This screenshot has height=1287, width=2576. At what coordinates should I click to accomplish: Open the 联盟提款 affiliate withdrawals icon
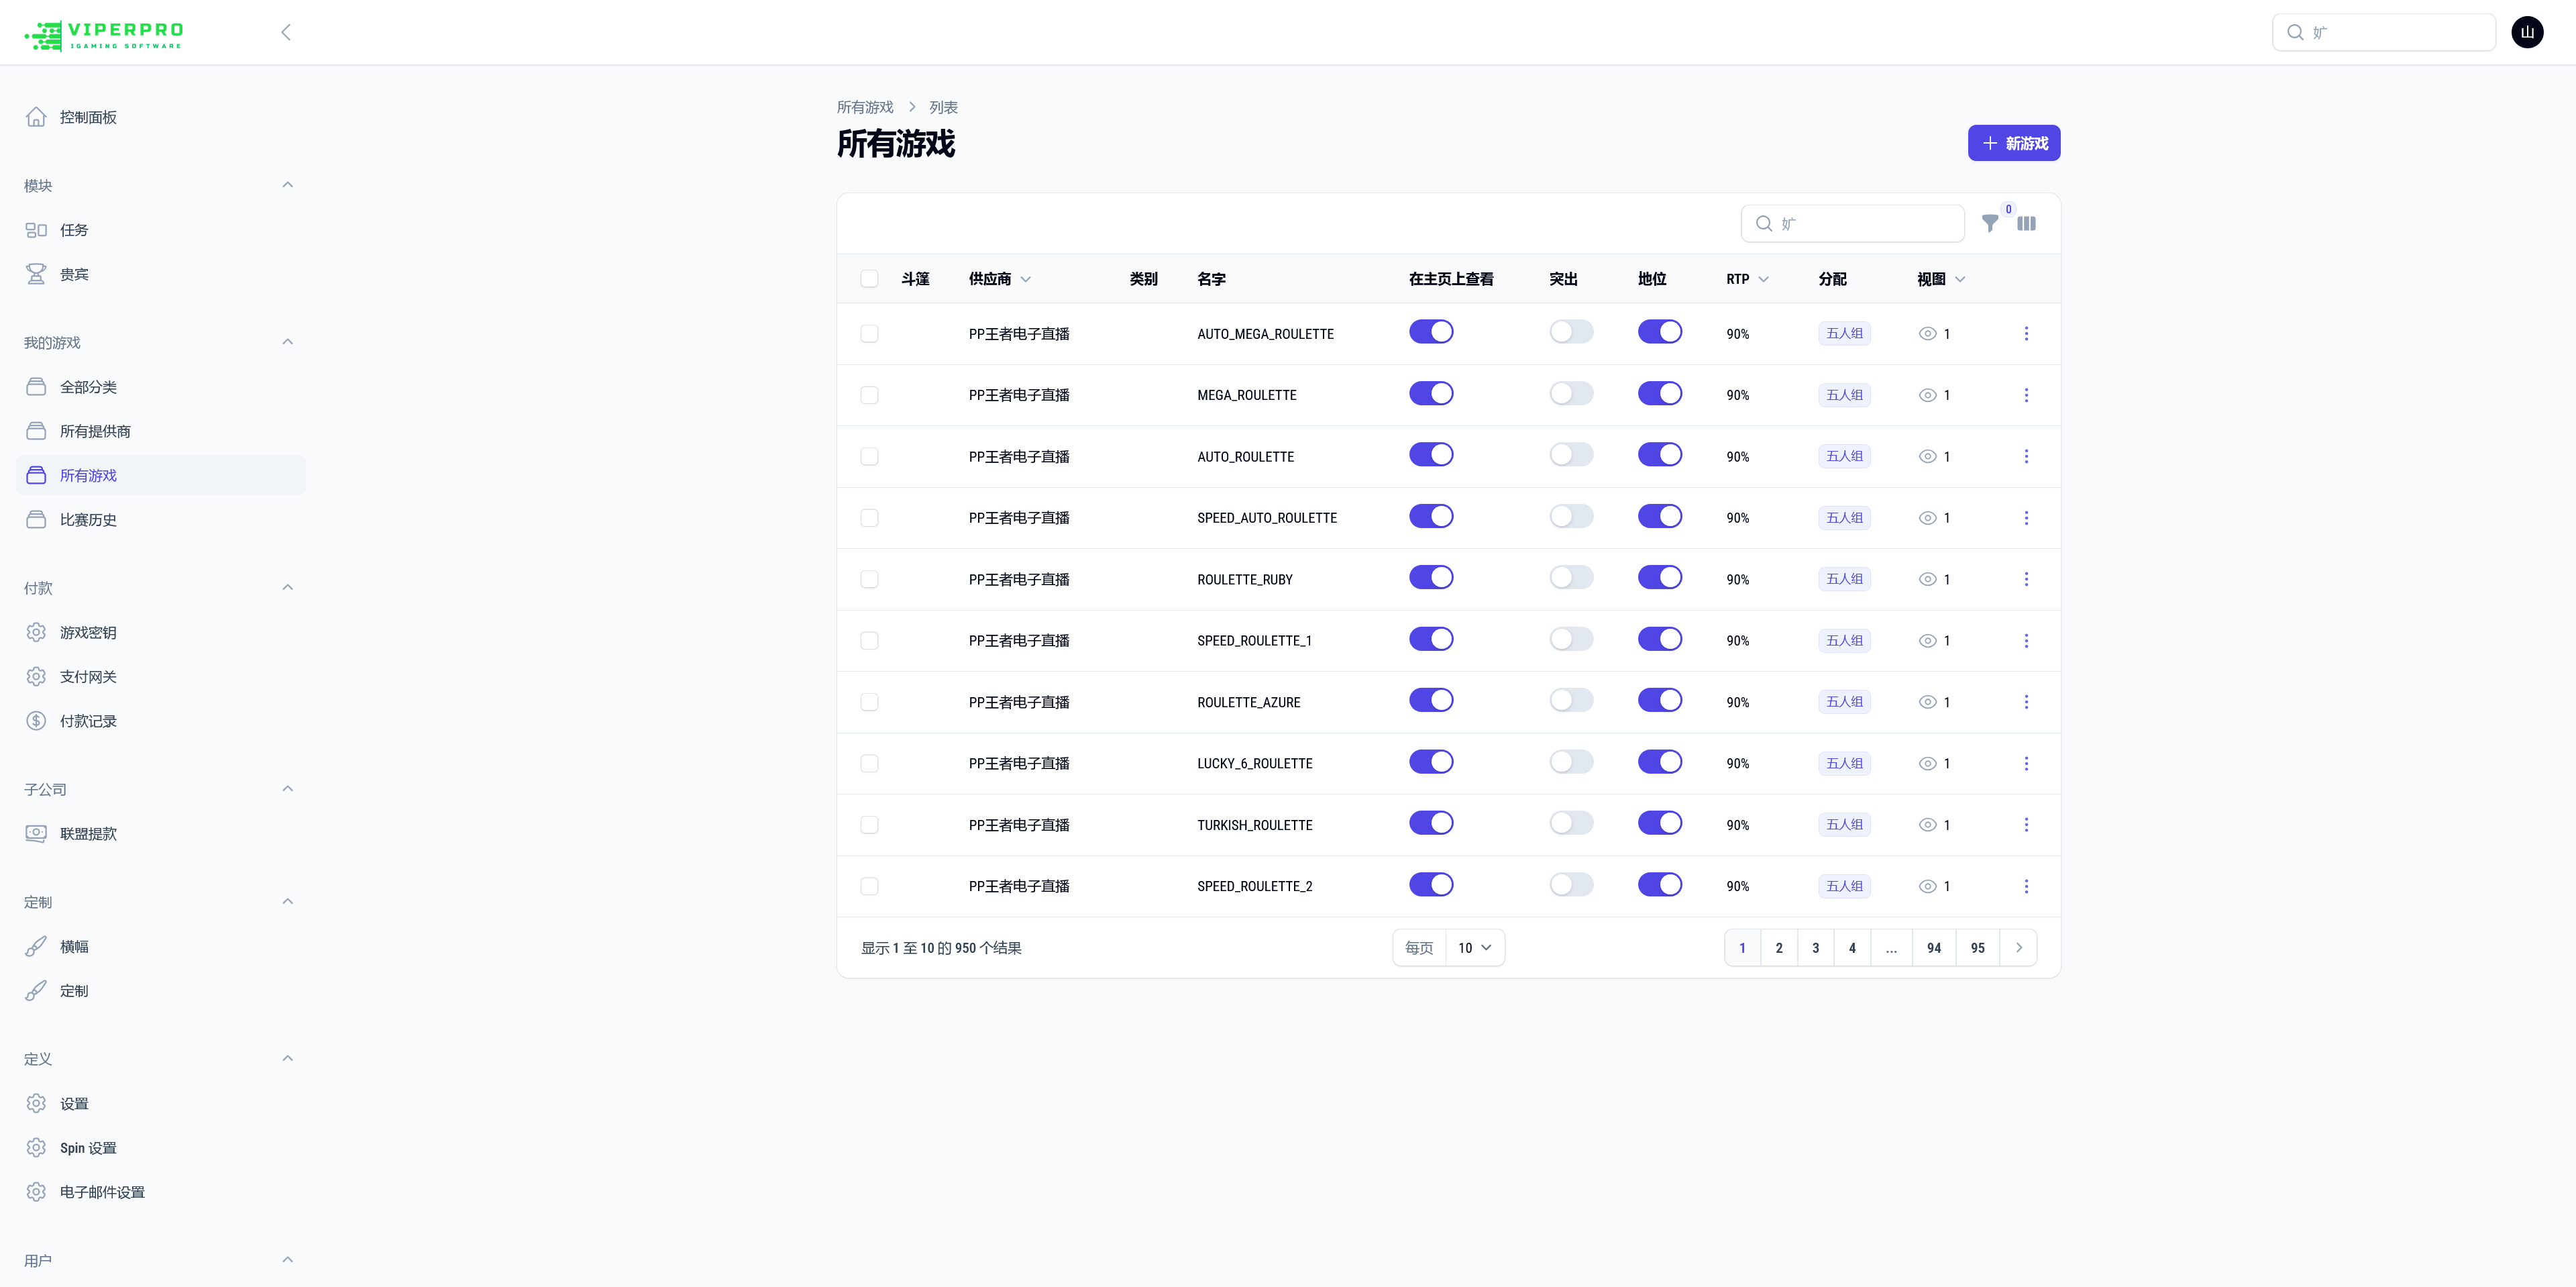(x=36, y=833)
